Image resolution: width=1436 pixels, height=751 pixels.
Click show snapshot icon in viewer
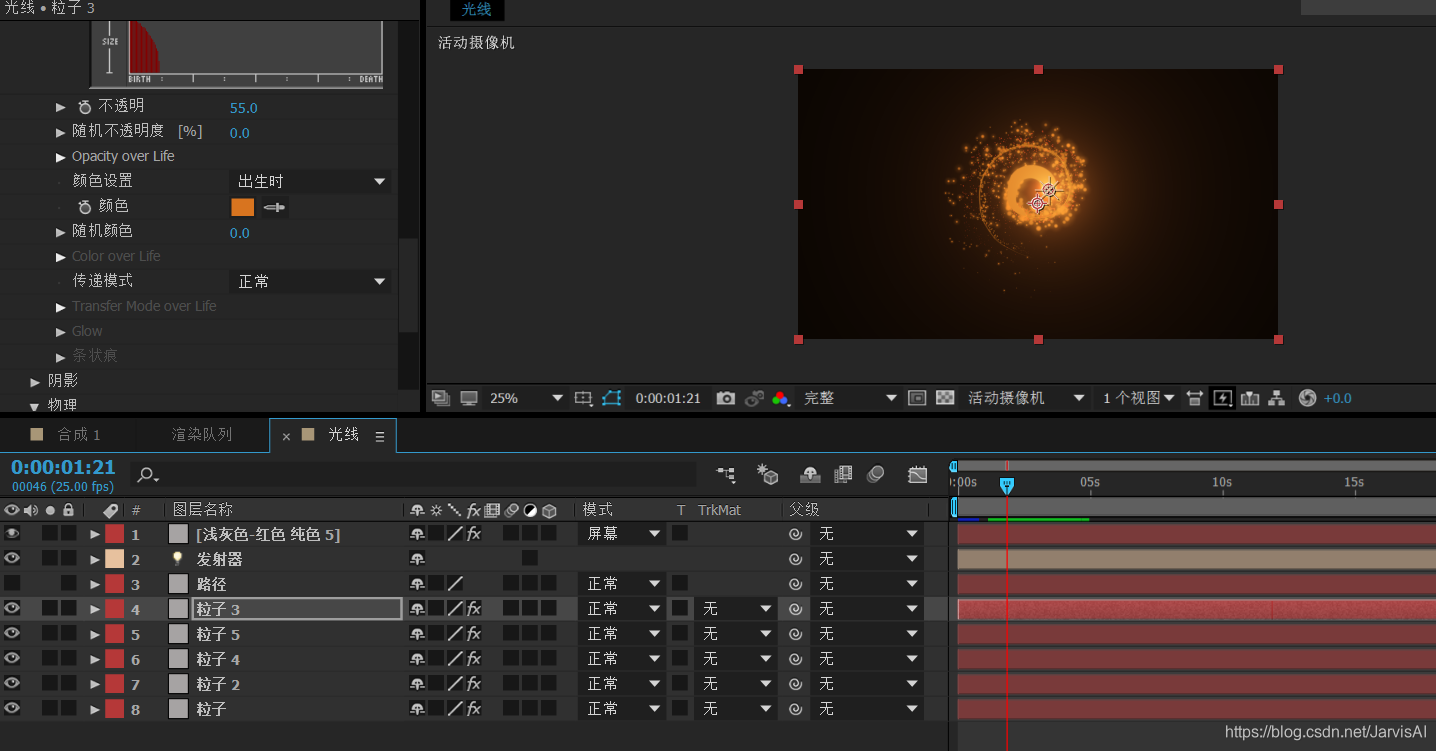[x=755, y=398]
